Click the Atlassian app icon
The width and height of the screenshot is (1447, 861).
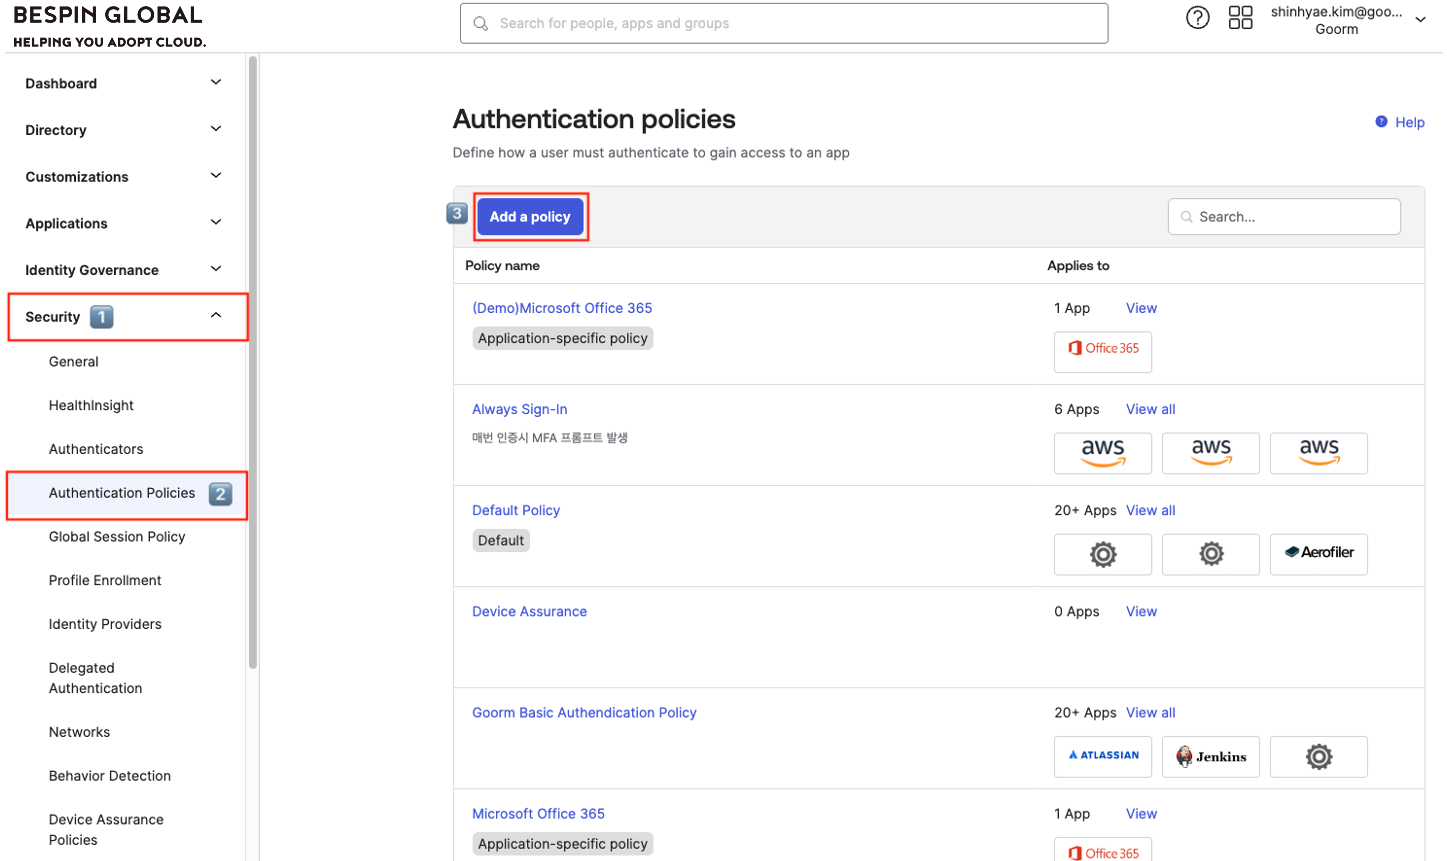pos(1102,756)
